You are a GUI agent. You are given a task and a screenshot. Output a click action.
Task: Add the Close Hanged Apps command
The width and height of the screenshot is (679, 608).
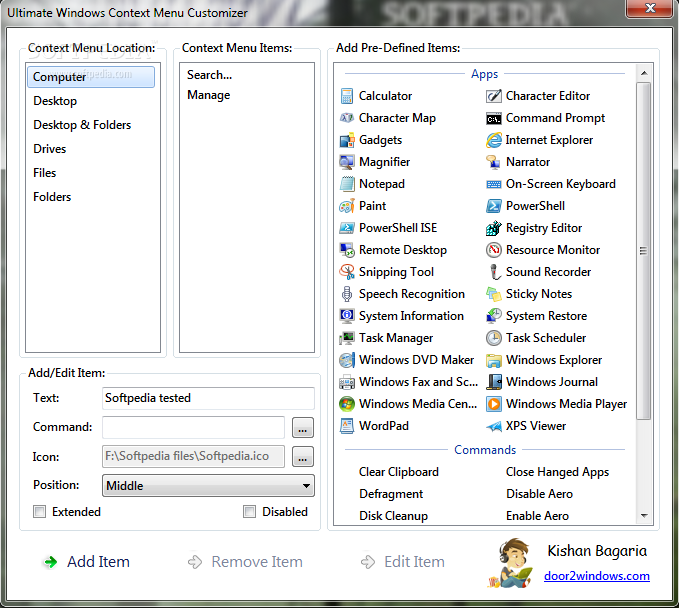coord(558,472)
